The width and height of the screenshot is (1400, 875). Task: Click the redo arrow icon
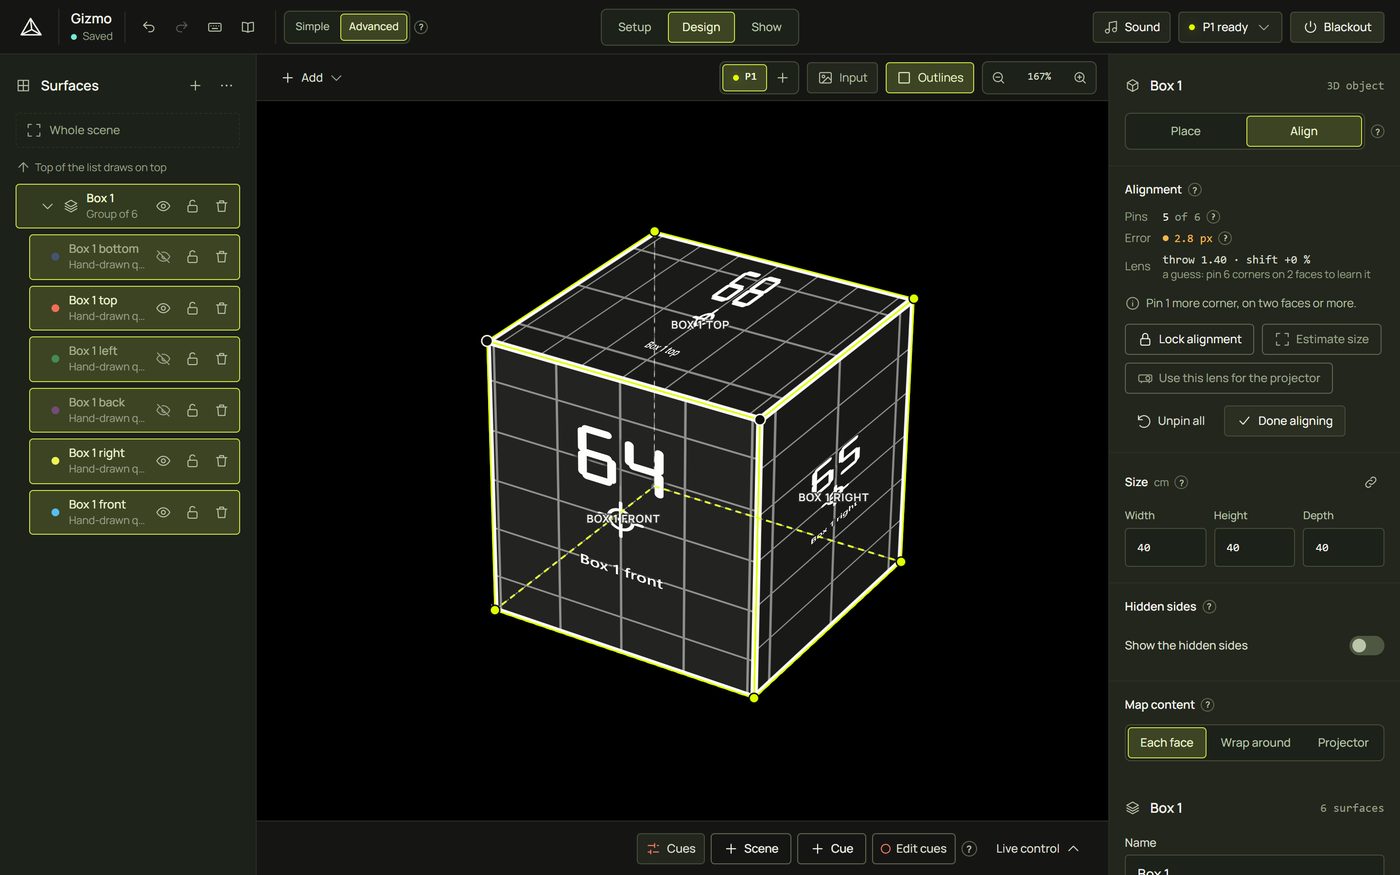(181, 27)
